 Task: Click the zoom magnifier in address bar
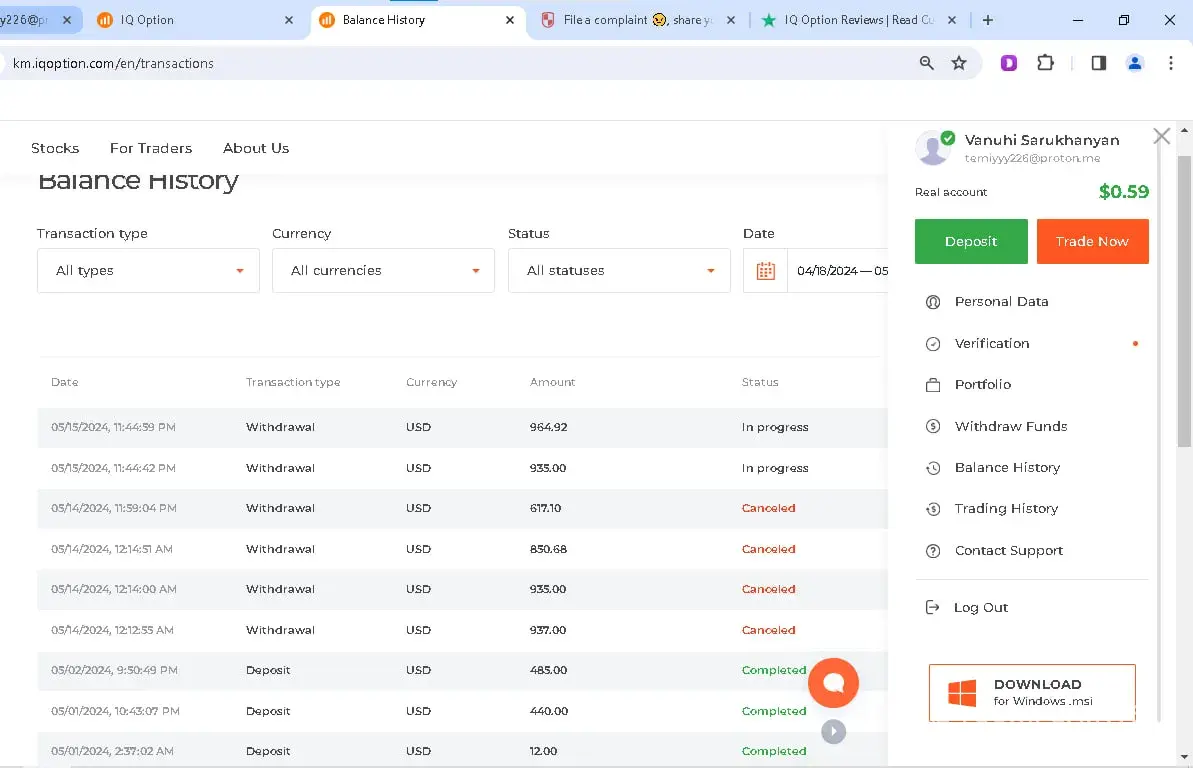[927, 63]
